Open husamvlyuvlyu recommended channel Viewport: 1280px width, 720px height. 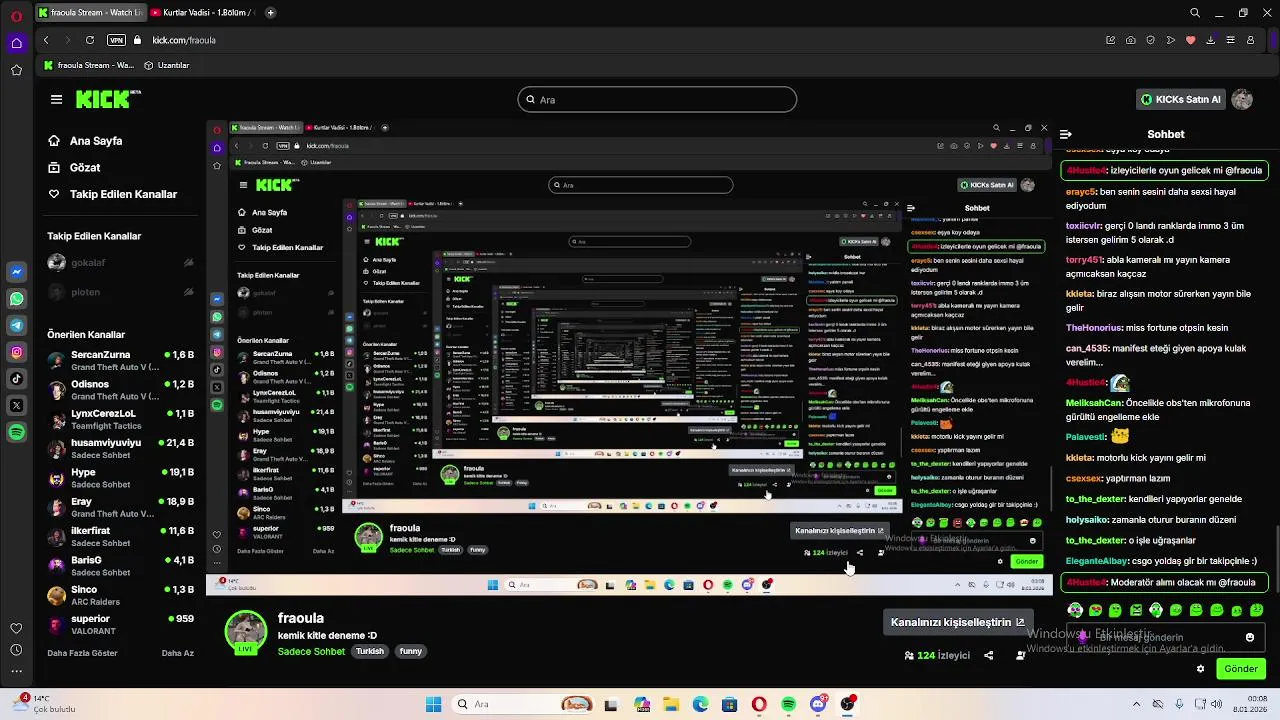tap(121, 448)
